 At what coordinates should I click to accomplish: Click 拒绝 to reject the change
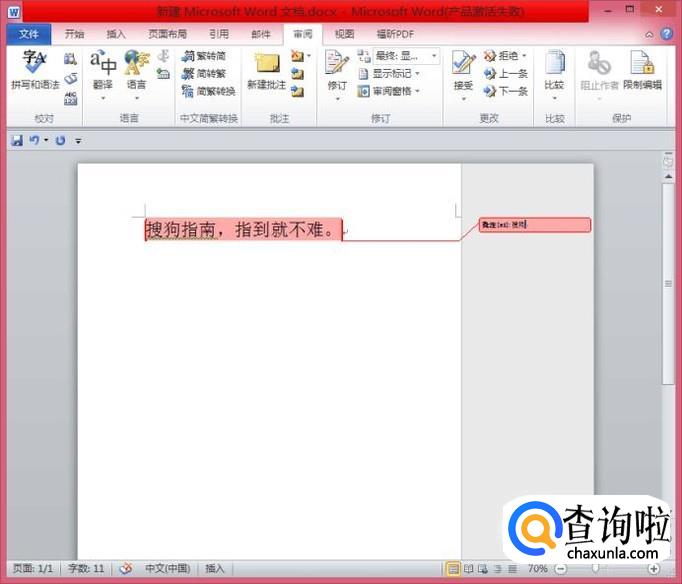pos(502,56)
